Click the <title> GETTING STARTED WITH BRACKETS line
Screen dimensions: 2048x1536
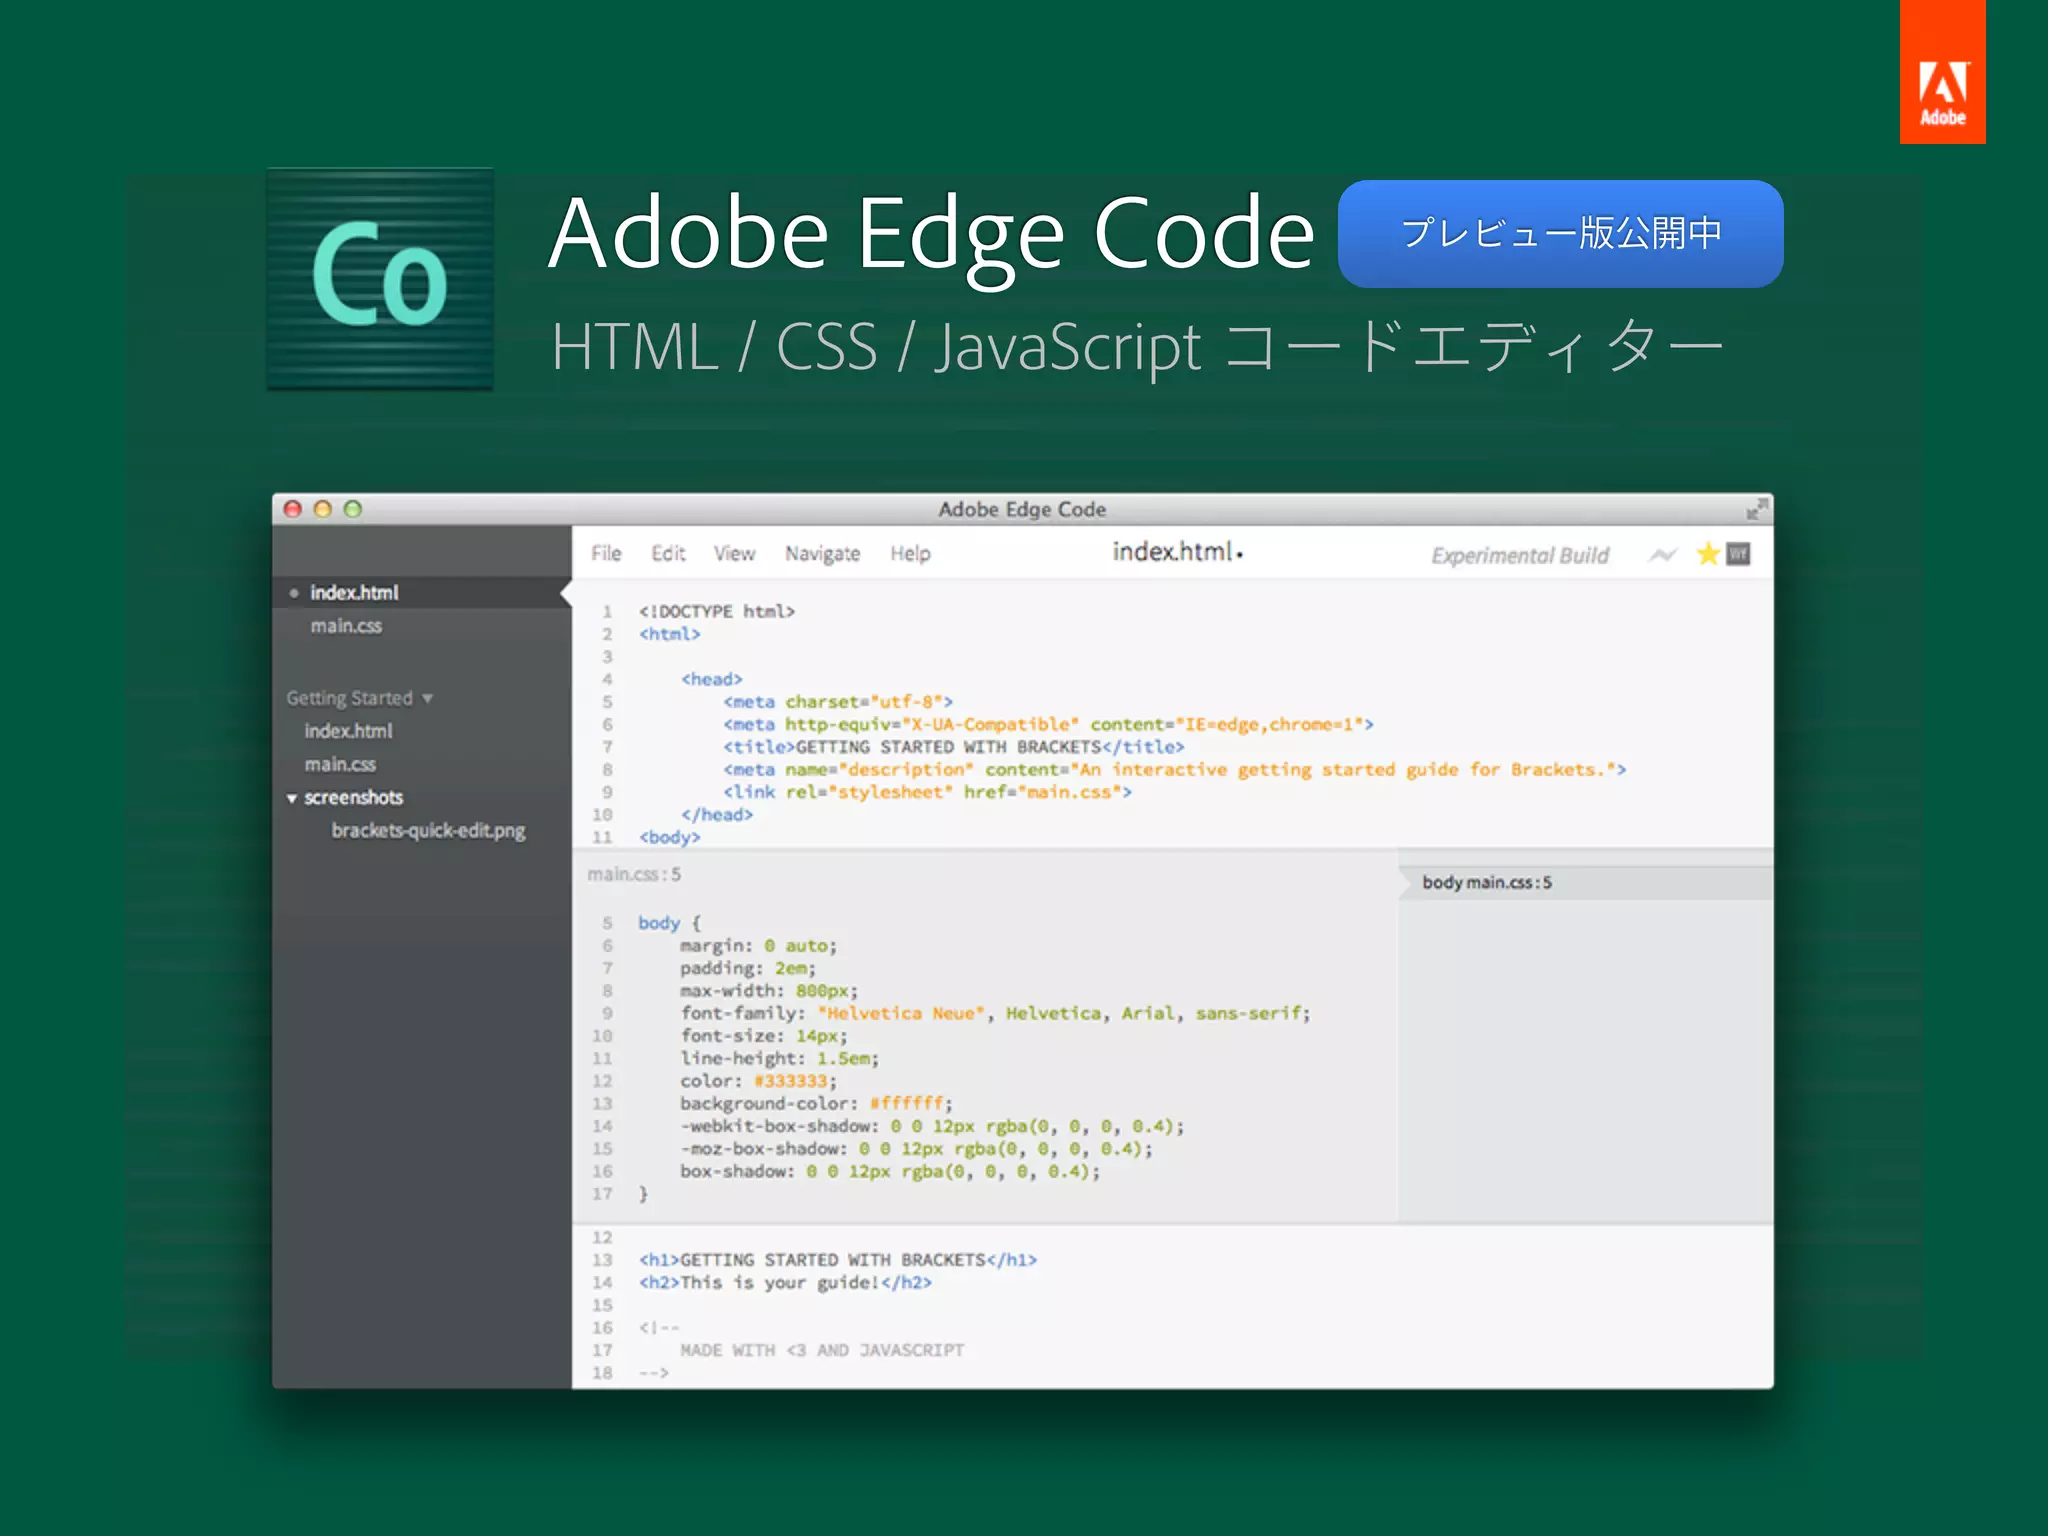pyautogui.click(x=953, y=747)
